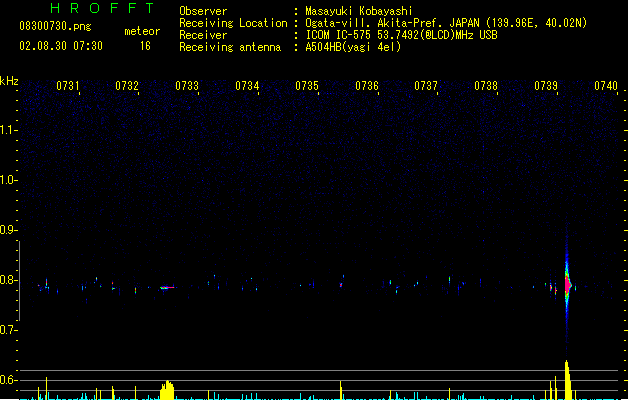Viewport: 629px width, 400px height.
Task: Click the Receiving antenna label
Action: (230, 47)
